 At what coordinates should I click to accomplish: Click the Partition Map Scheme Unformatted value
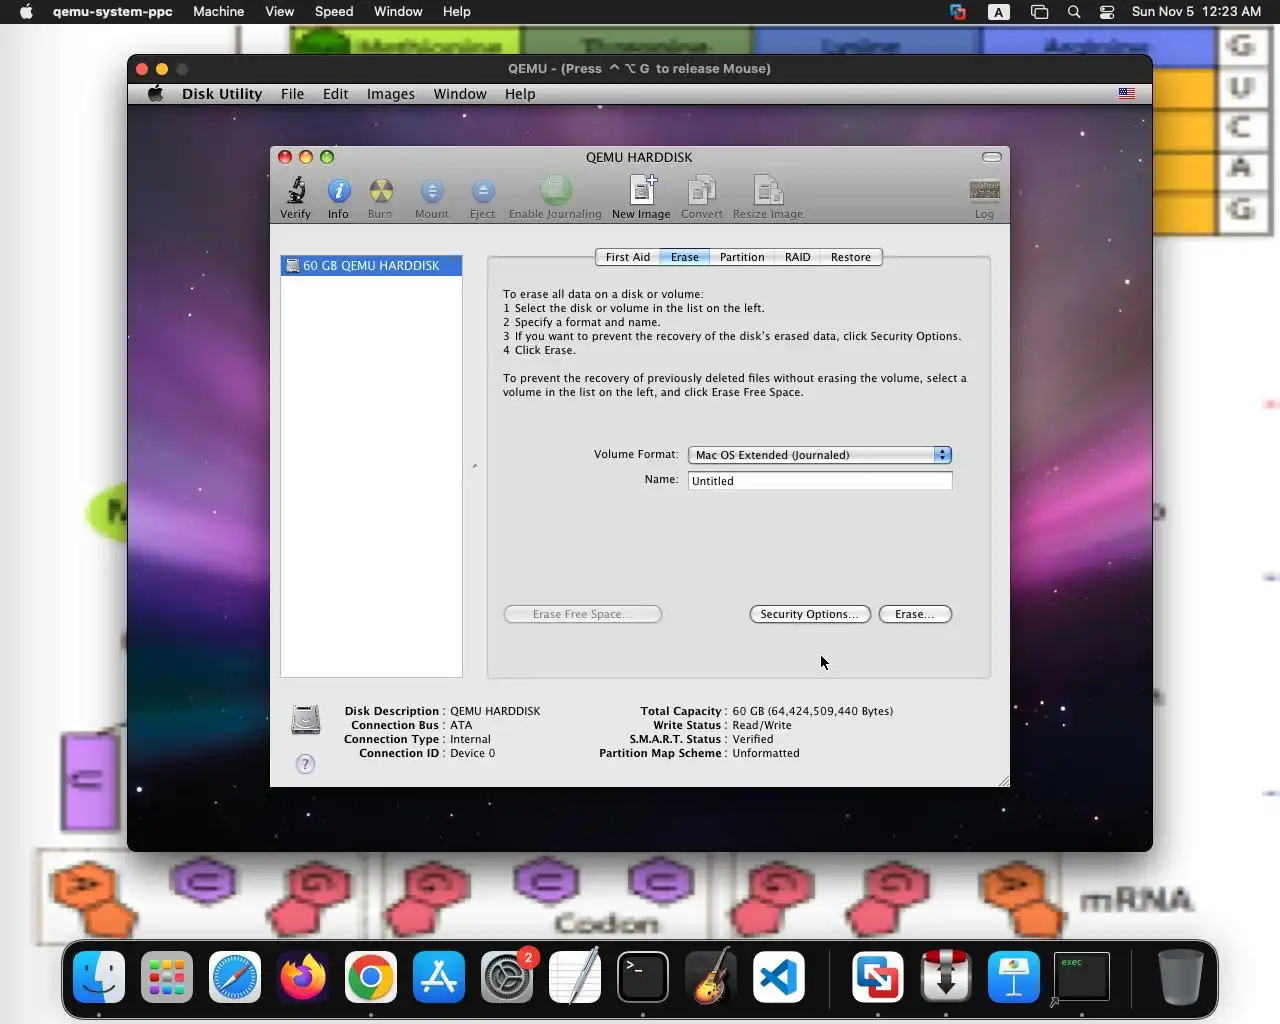[766, 753]
